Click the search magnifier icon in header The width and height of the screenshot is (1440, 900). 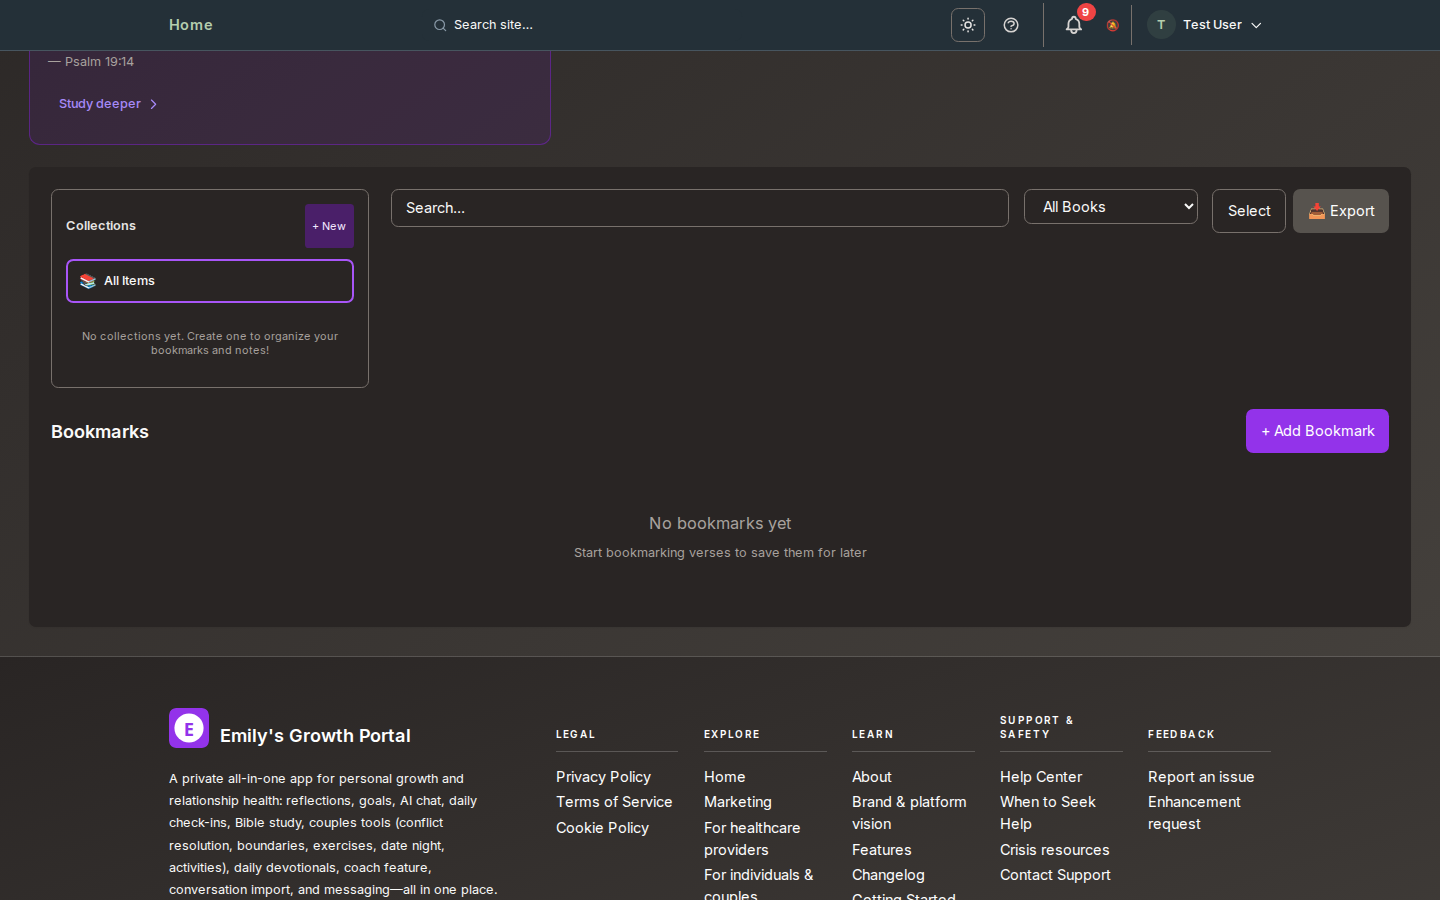tap(440, 25)
